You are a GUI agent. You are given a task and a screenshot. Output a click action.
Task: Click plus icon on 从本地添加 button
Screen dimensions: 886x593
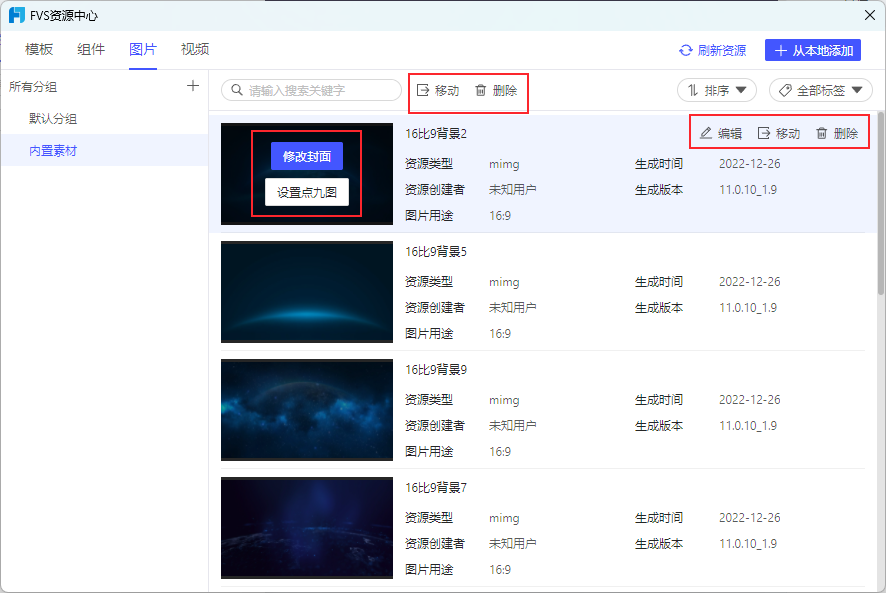pos(780,50)
